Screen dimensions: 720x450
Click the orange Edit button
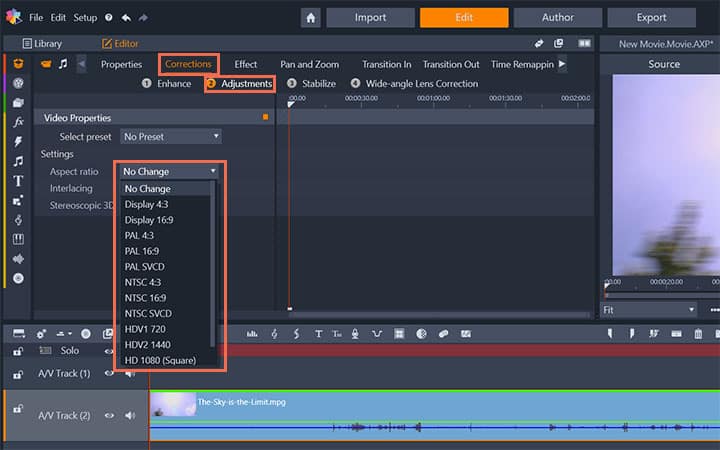pos(464,17)
